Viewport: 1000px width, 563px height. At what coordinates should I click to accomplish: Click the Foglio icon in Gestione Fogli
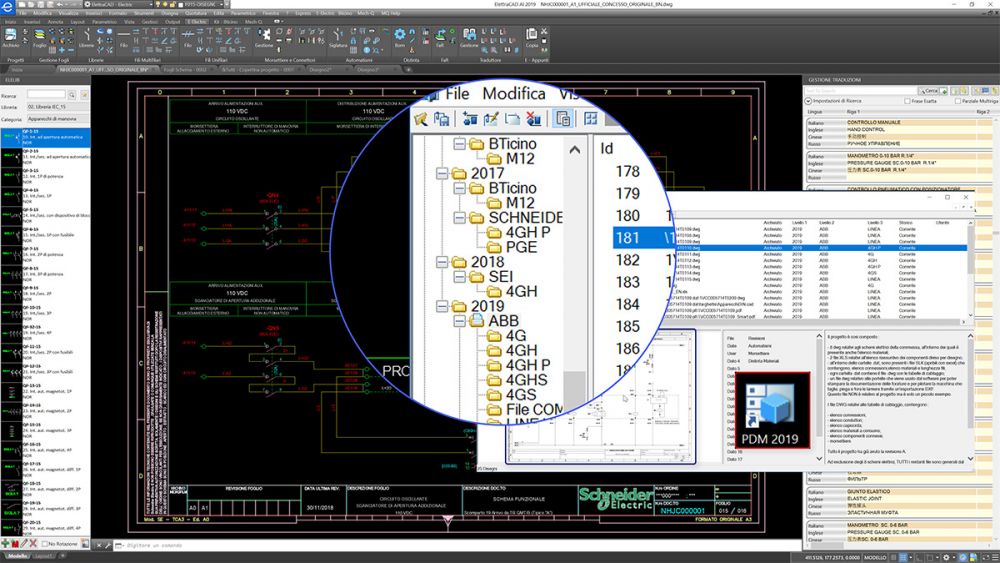[40, 38]
